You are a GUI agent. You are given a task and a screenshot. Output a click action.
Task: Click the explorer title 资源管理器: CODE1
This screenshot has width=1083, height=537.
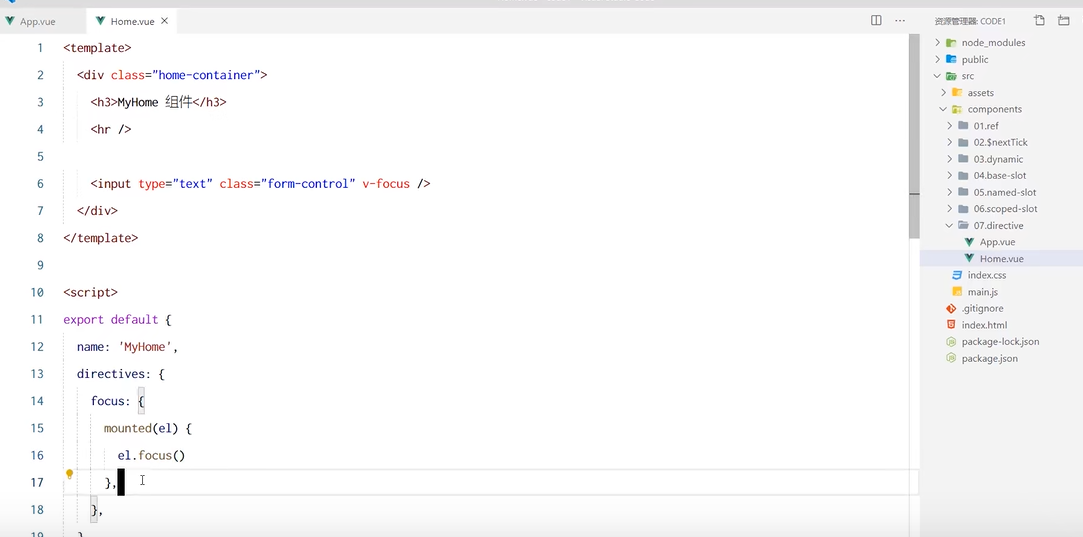[x=970, y=21]
